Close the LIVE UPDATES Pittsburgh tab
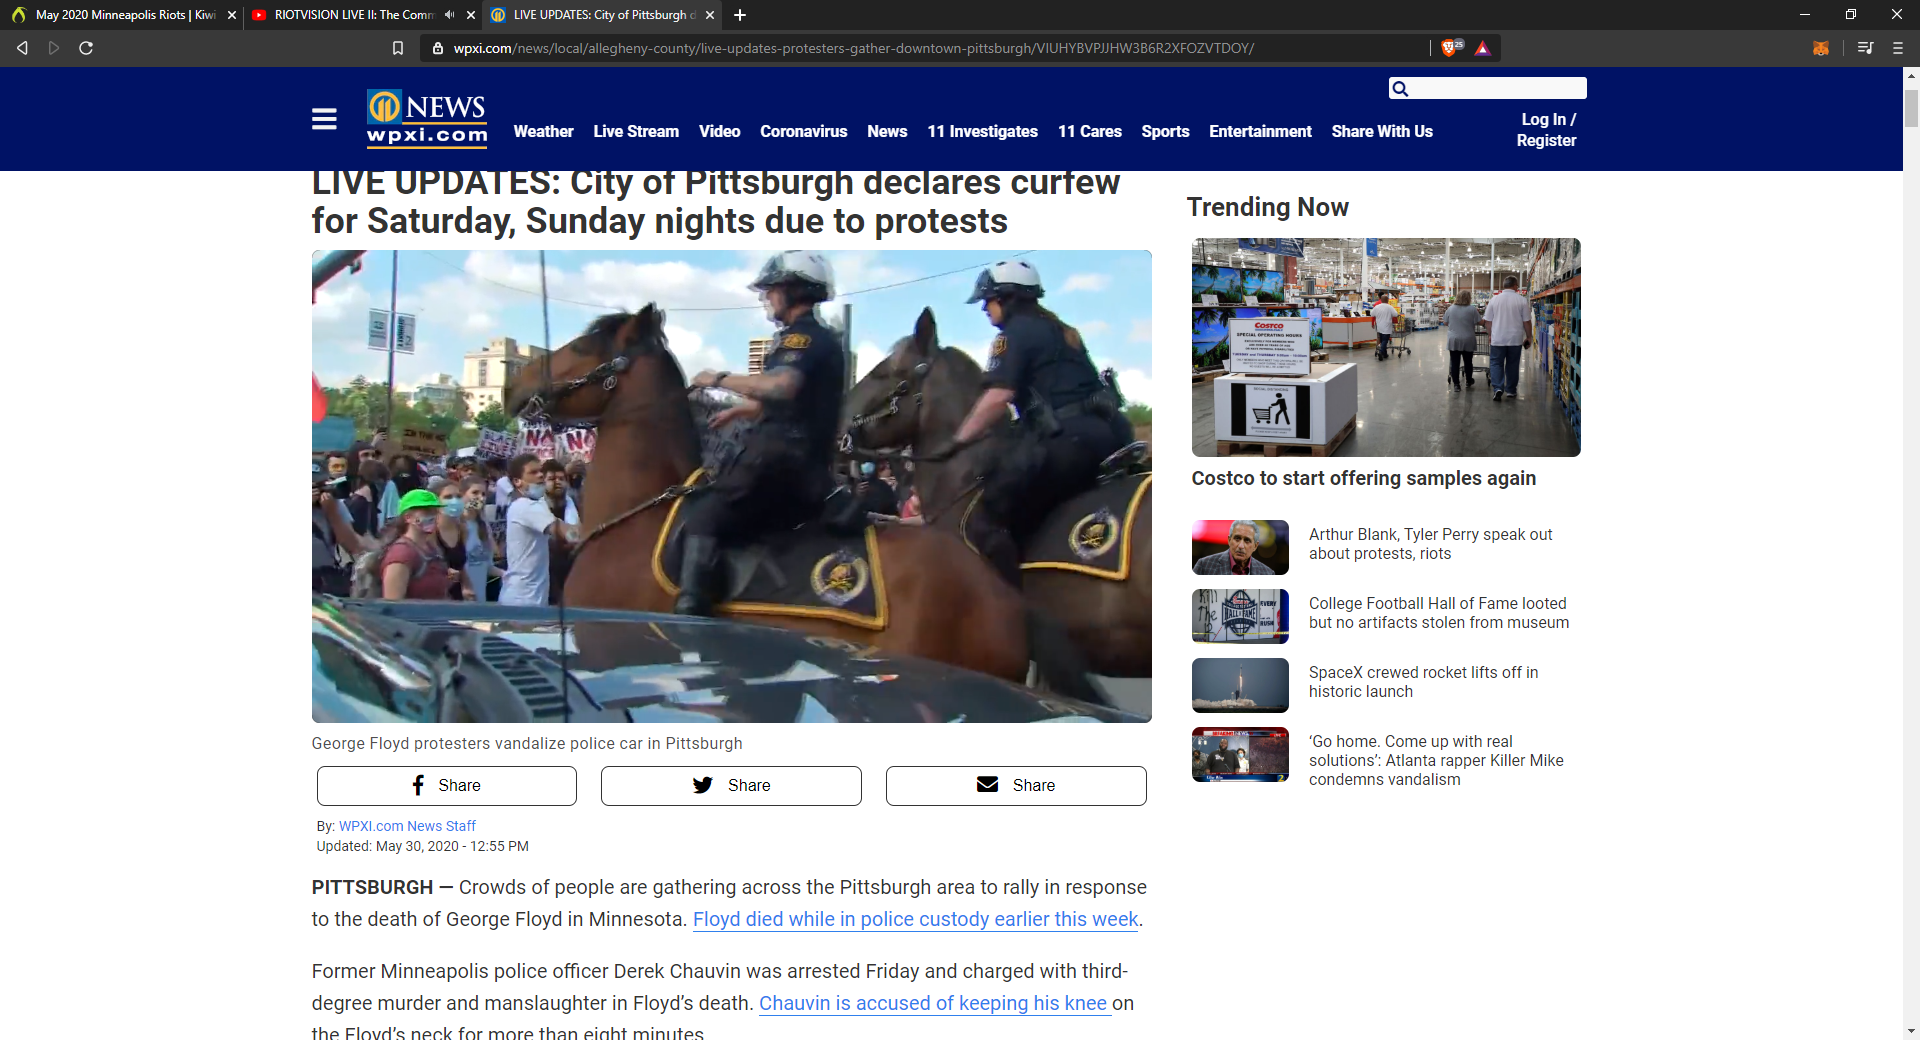The height and width of the screenshot is (1040, 1920). [710, 15]
